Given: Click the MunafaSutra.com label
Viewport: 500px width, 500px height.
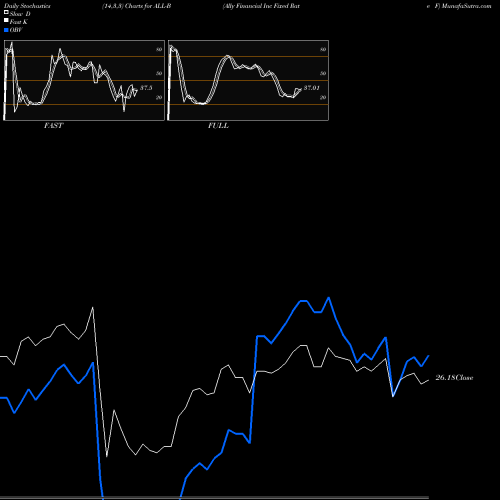Looking at the screenshot, I should pyautogui.click(x=466, y=6).
